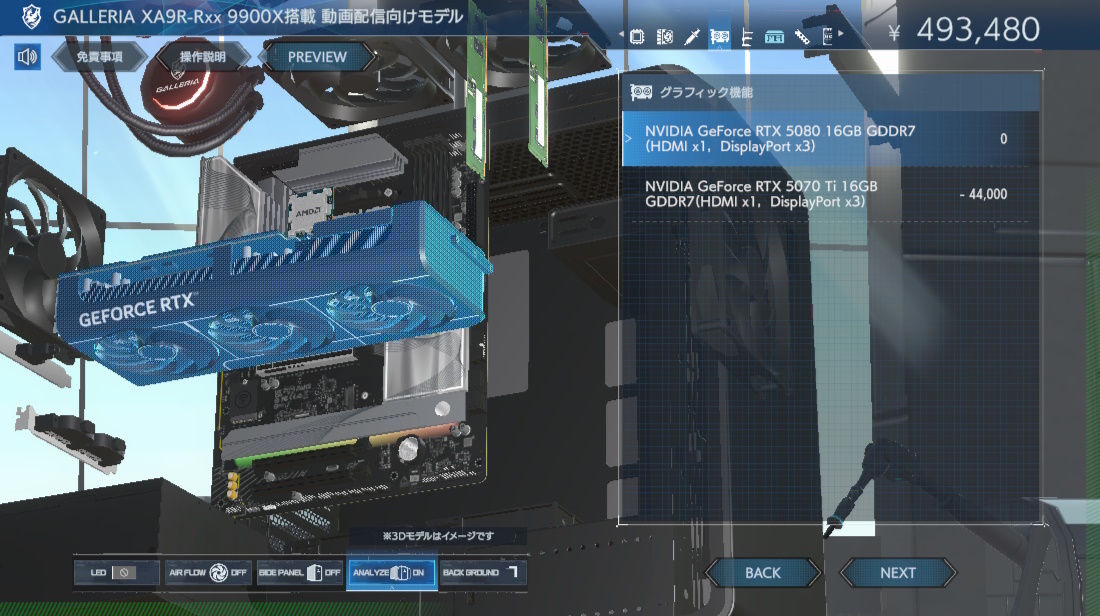Viewport: 1100px width, 616px height.
Task: Click the AMD CPU on the motherboard
Action: click(x=309, y=210)
